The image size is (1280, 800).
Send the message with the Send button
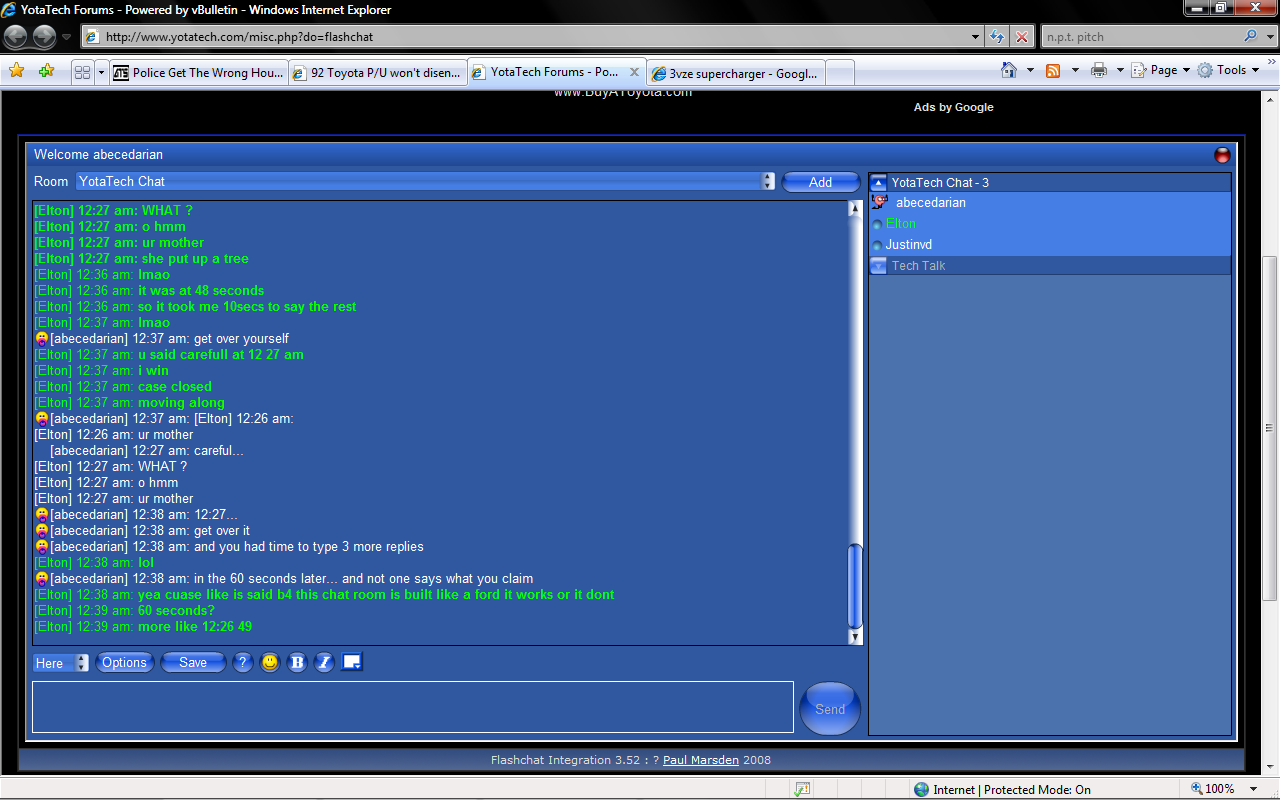click(x=830, y=709)
